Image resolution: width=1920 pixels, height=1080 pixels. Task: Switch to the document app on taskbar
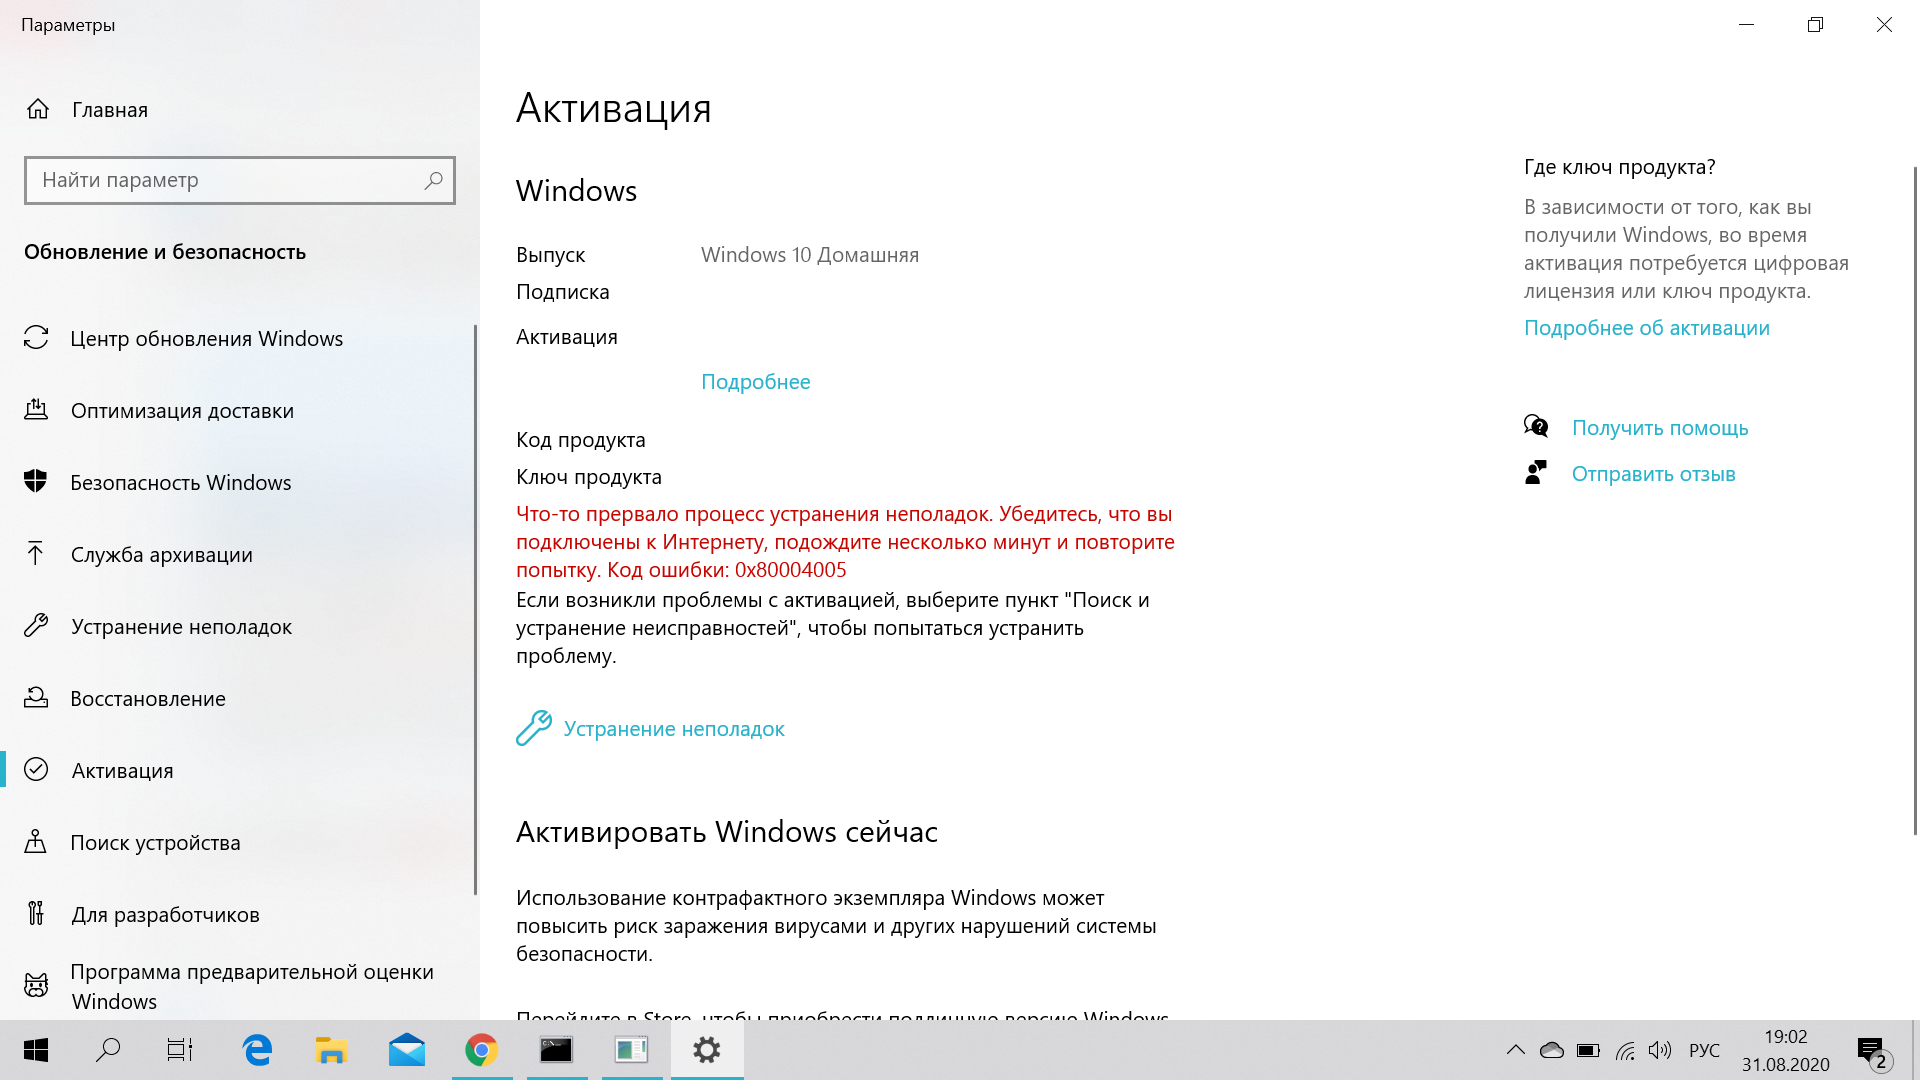[632, 1050]
